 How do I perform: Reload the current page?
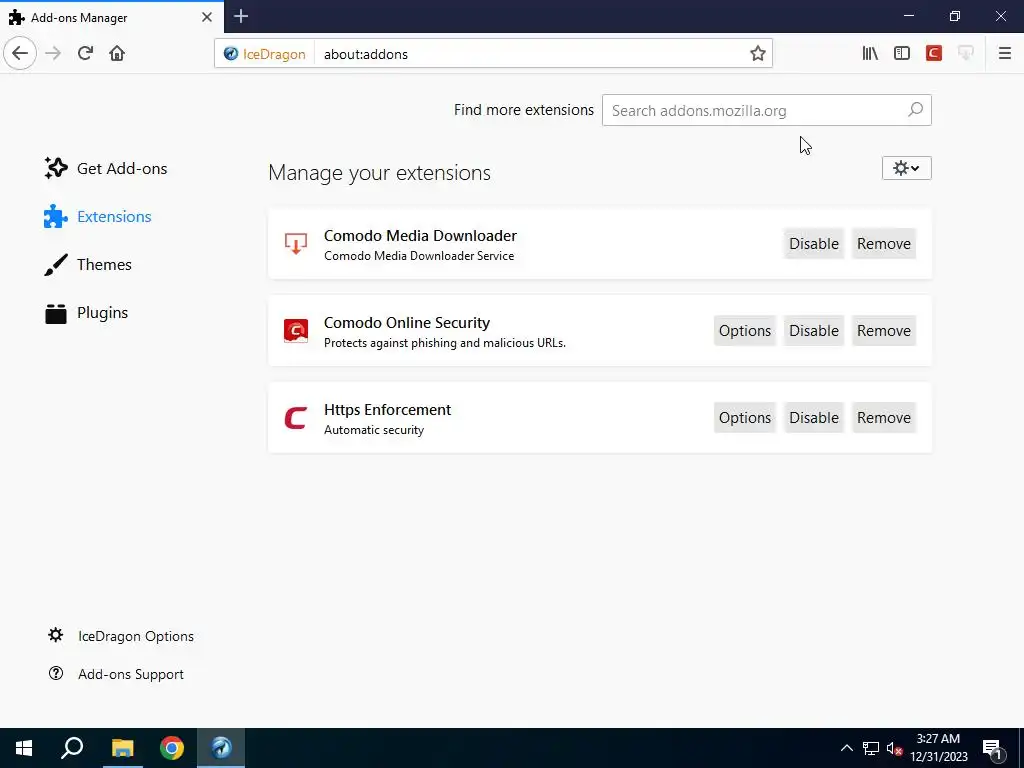pyautogui.click(x=85, y=53)
